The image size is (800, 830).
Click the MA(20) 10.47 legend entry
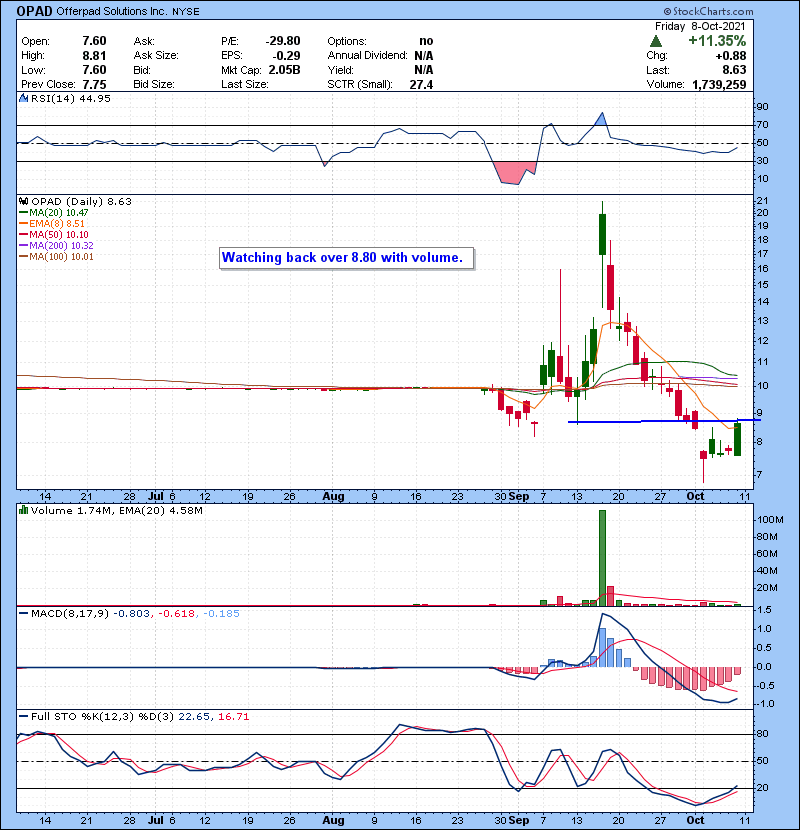click(53, 213)
